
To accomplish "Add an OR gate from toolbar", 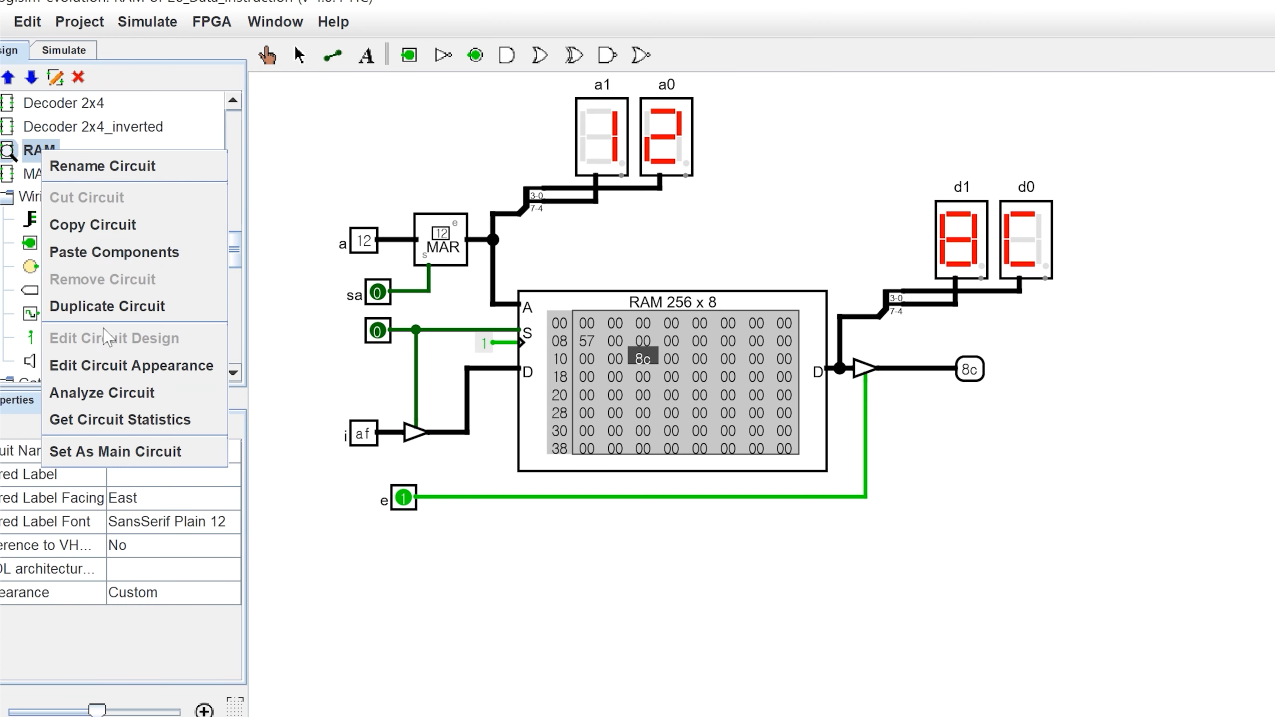I will pyautogui.click(x=540, y=56).
